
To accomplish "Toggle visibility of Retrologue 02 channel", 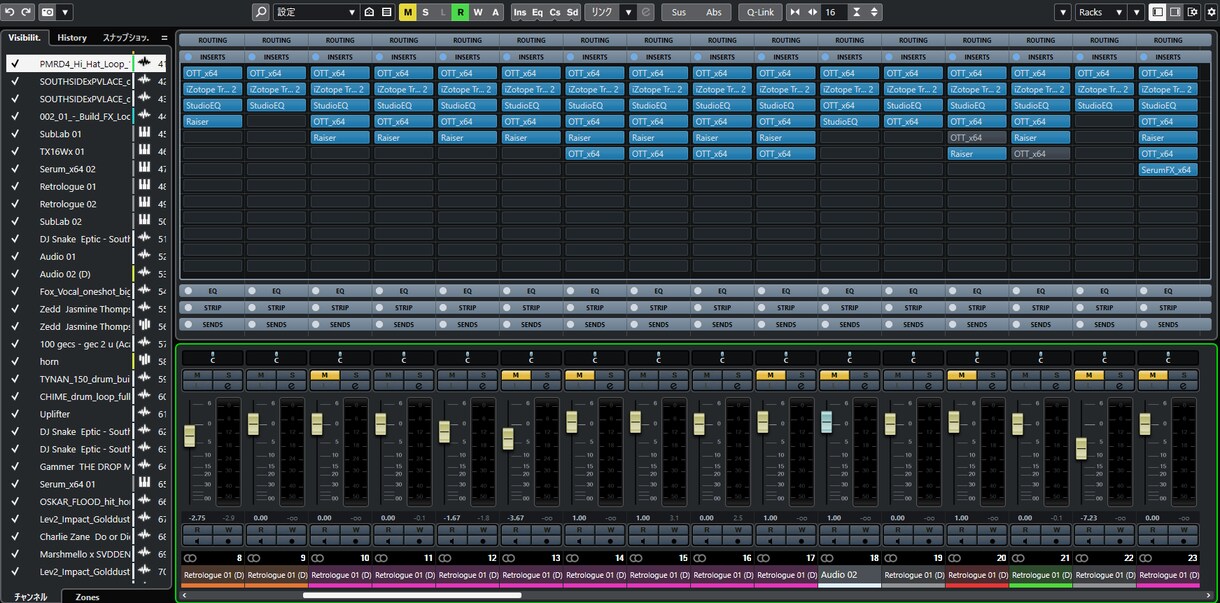I will coord(15,204).
